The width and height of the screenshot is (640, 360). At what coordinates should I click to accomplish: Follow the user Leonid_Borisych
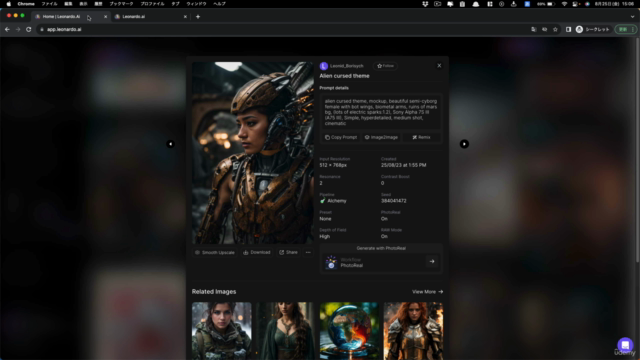[385, 66]
